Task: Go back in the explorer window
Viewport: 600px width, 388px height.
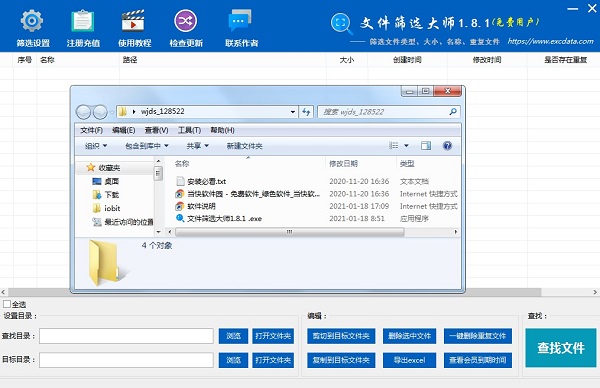Action: pos(83,112)
